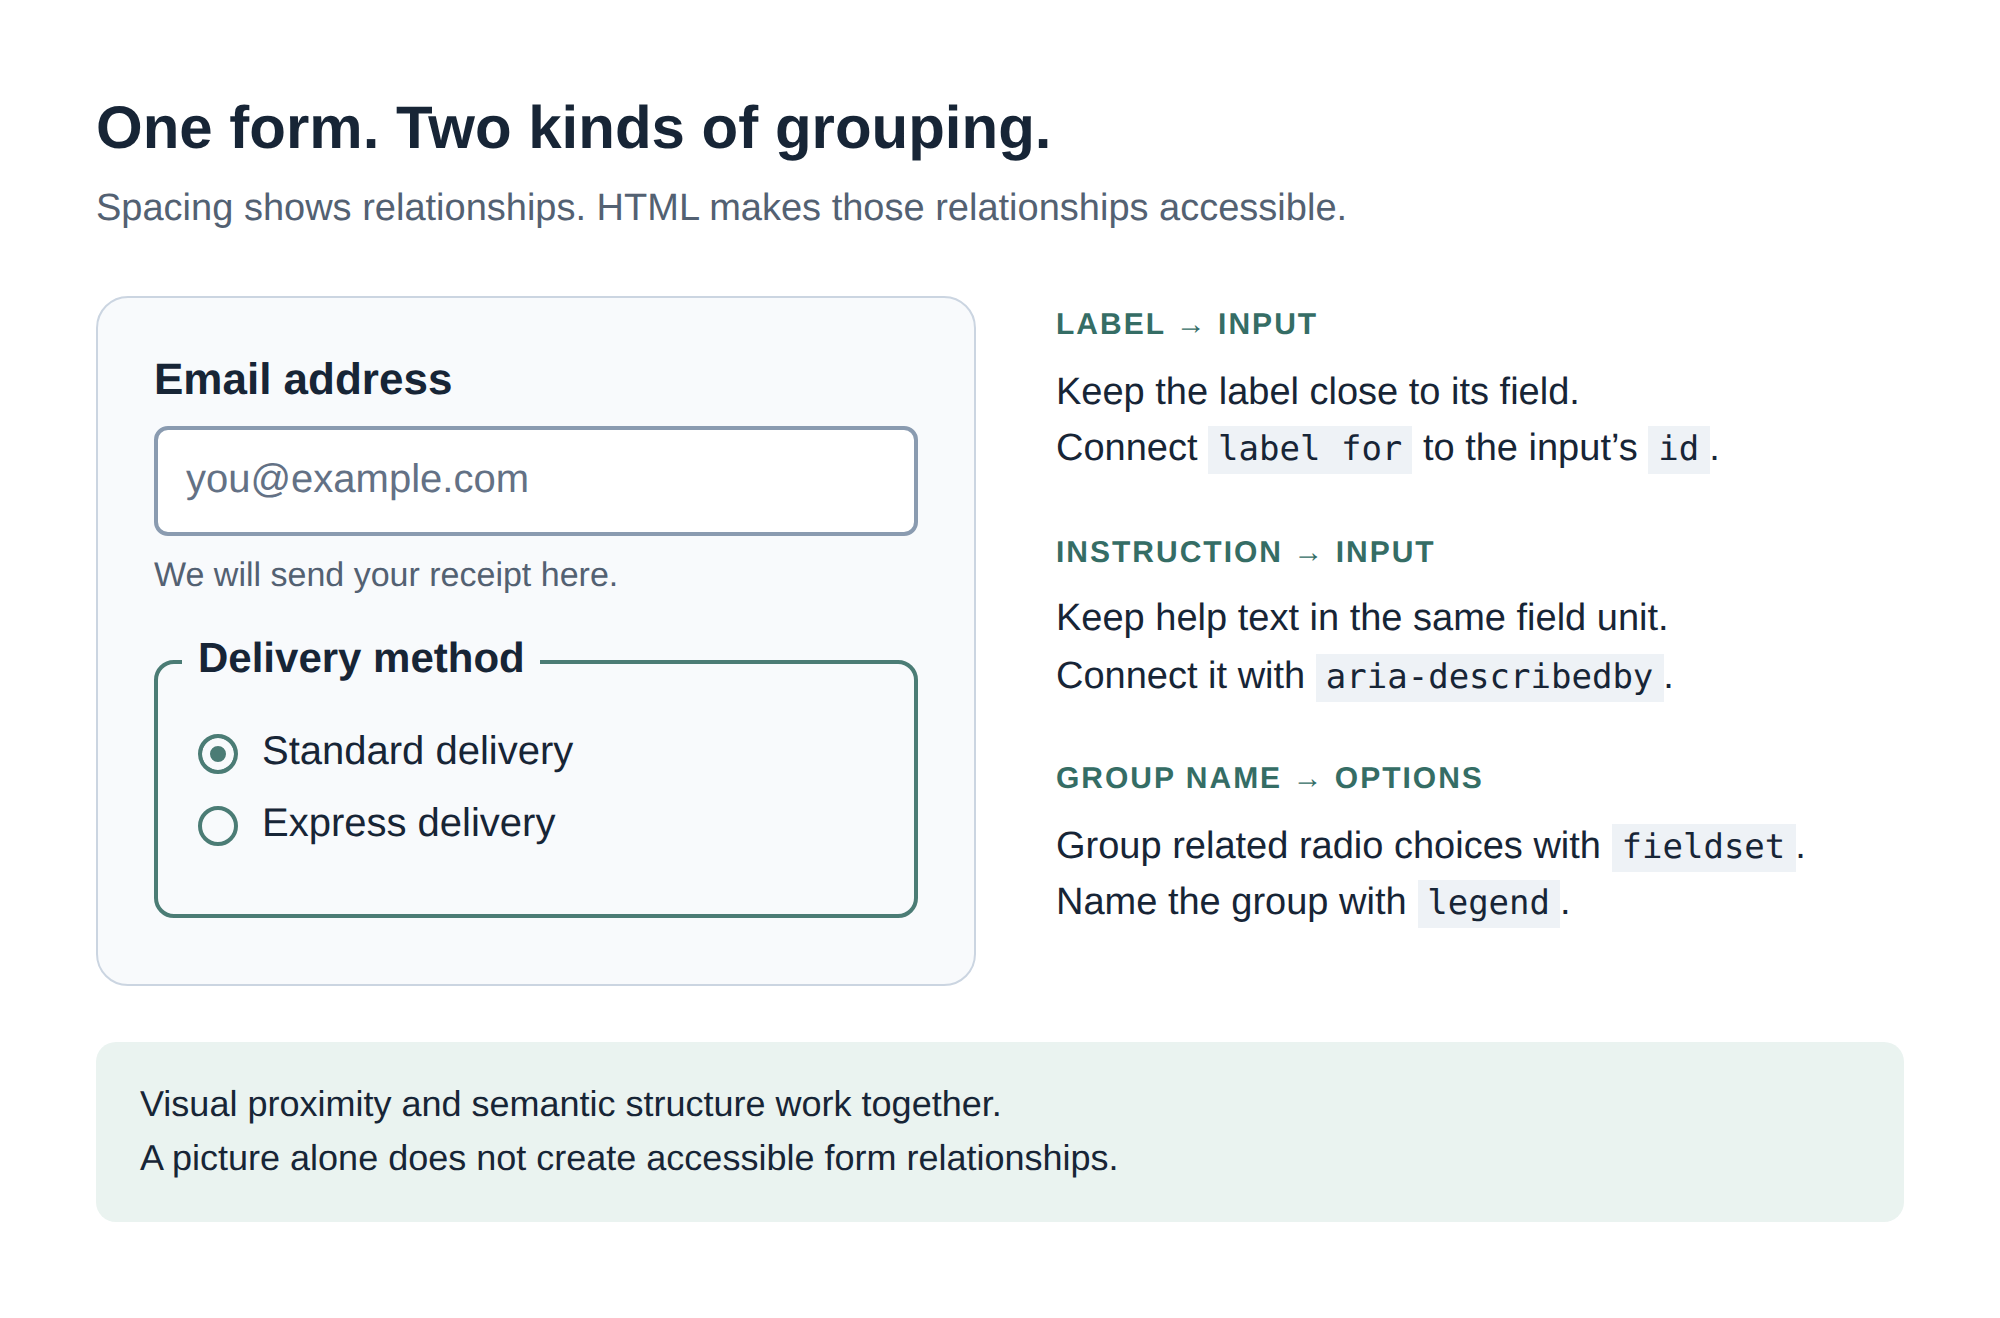Click the 'GROUP NAME → OPTIONS' section heading
The image size is (2000, 1318).
click(1269, 778)
